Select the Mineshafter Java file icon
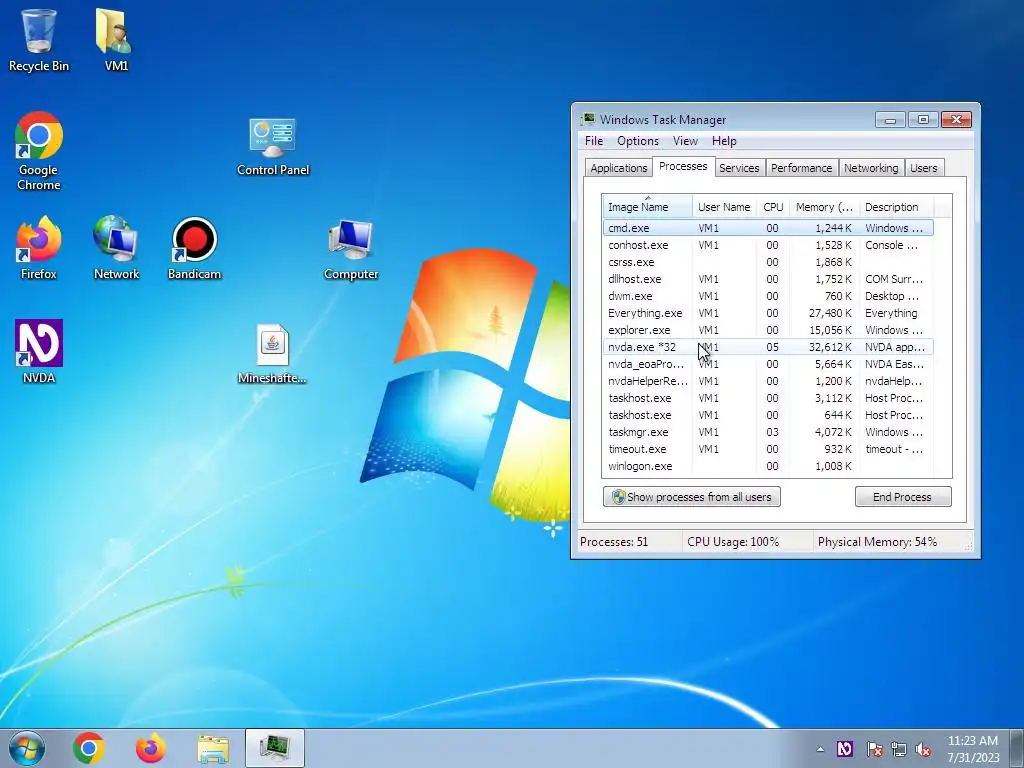The height and width of the screenshot is (768, 1024). [272, 354]
